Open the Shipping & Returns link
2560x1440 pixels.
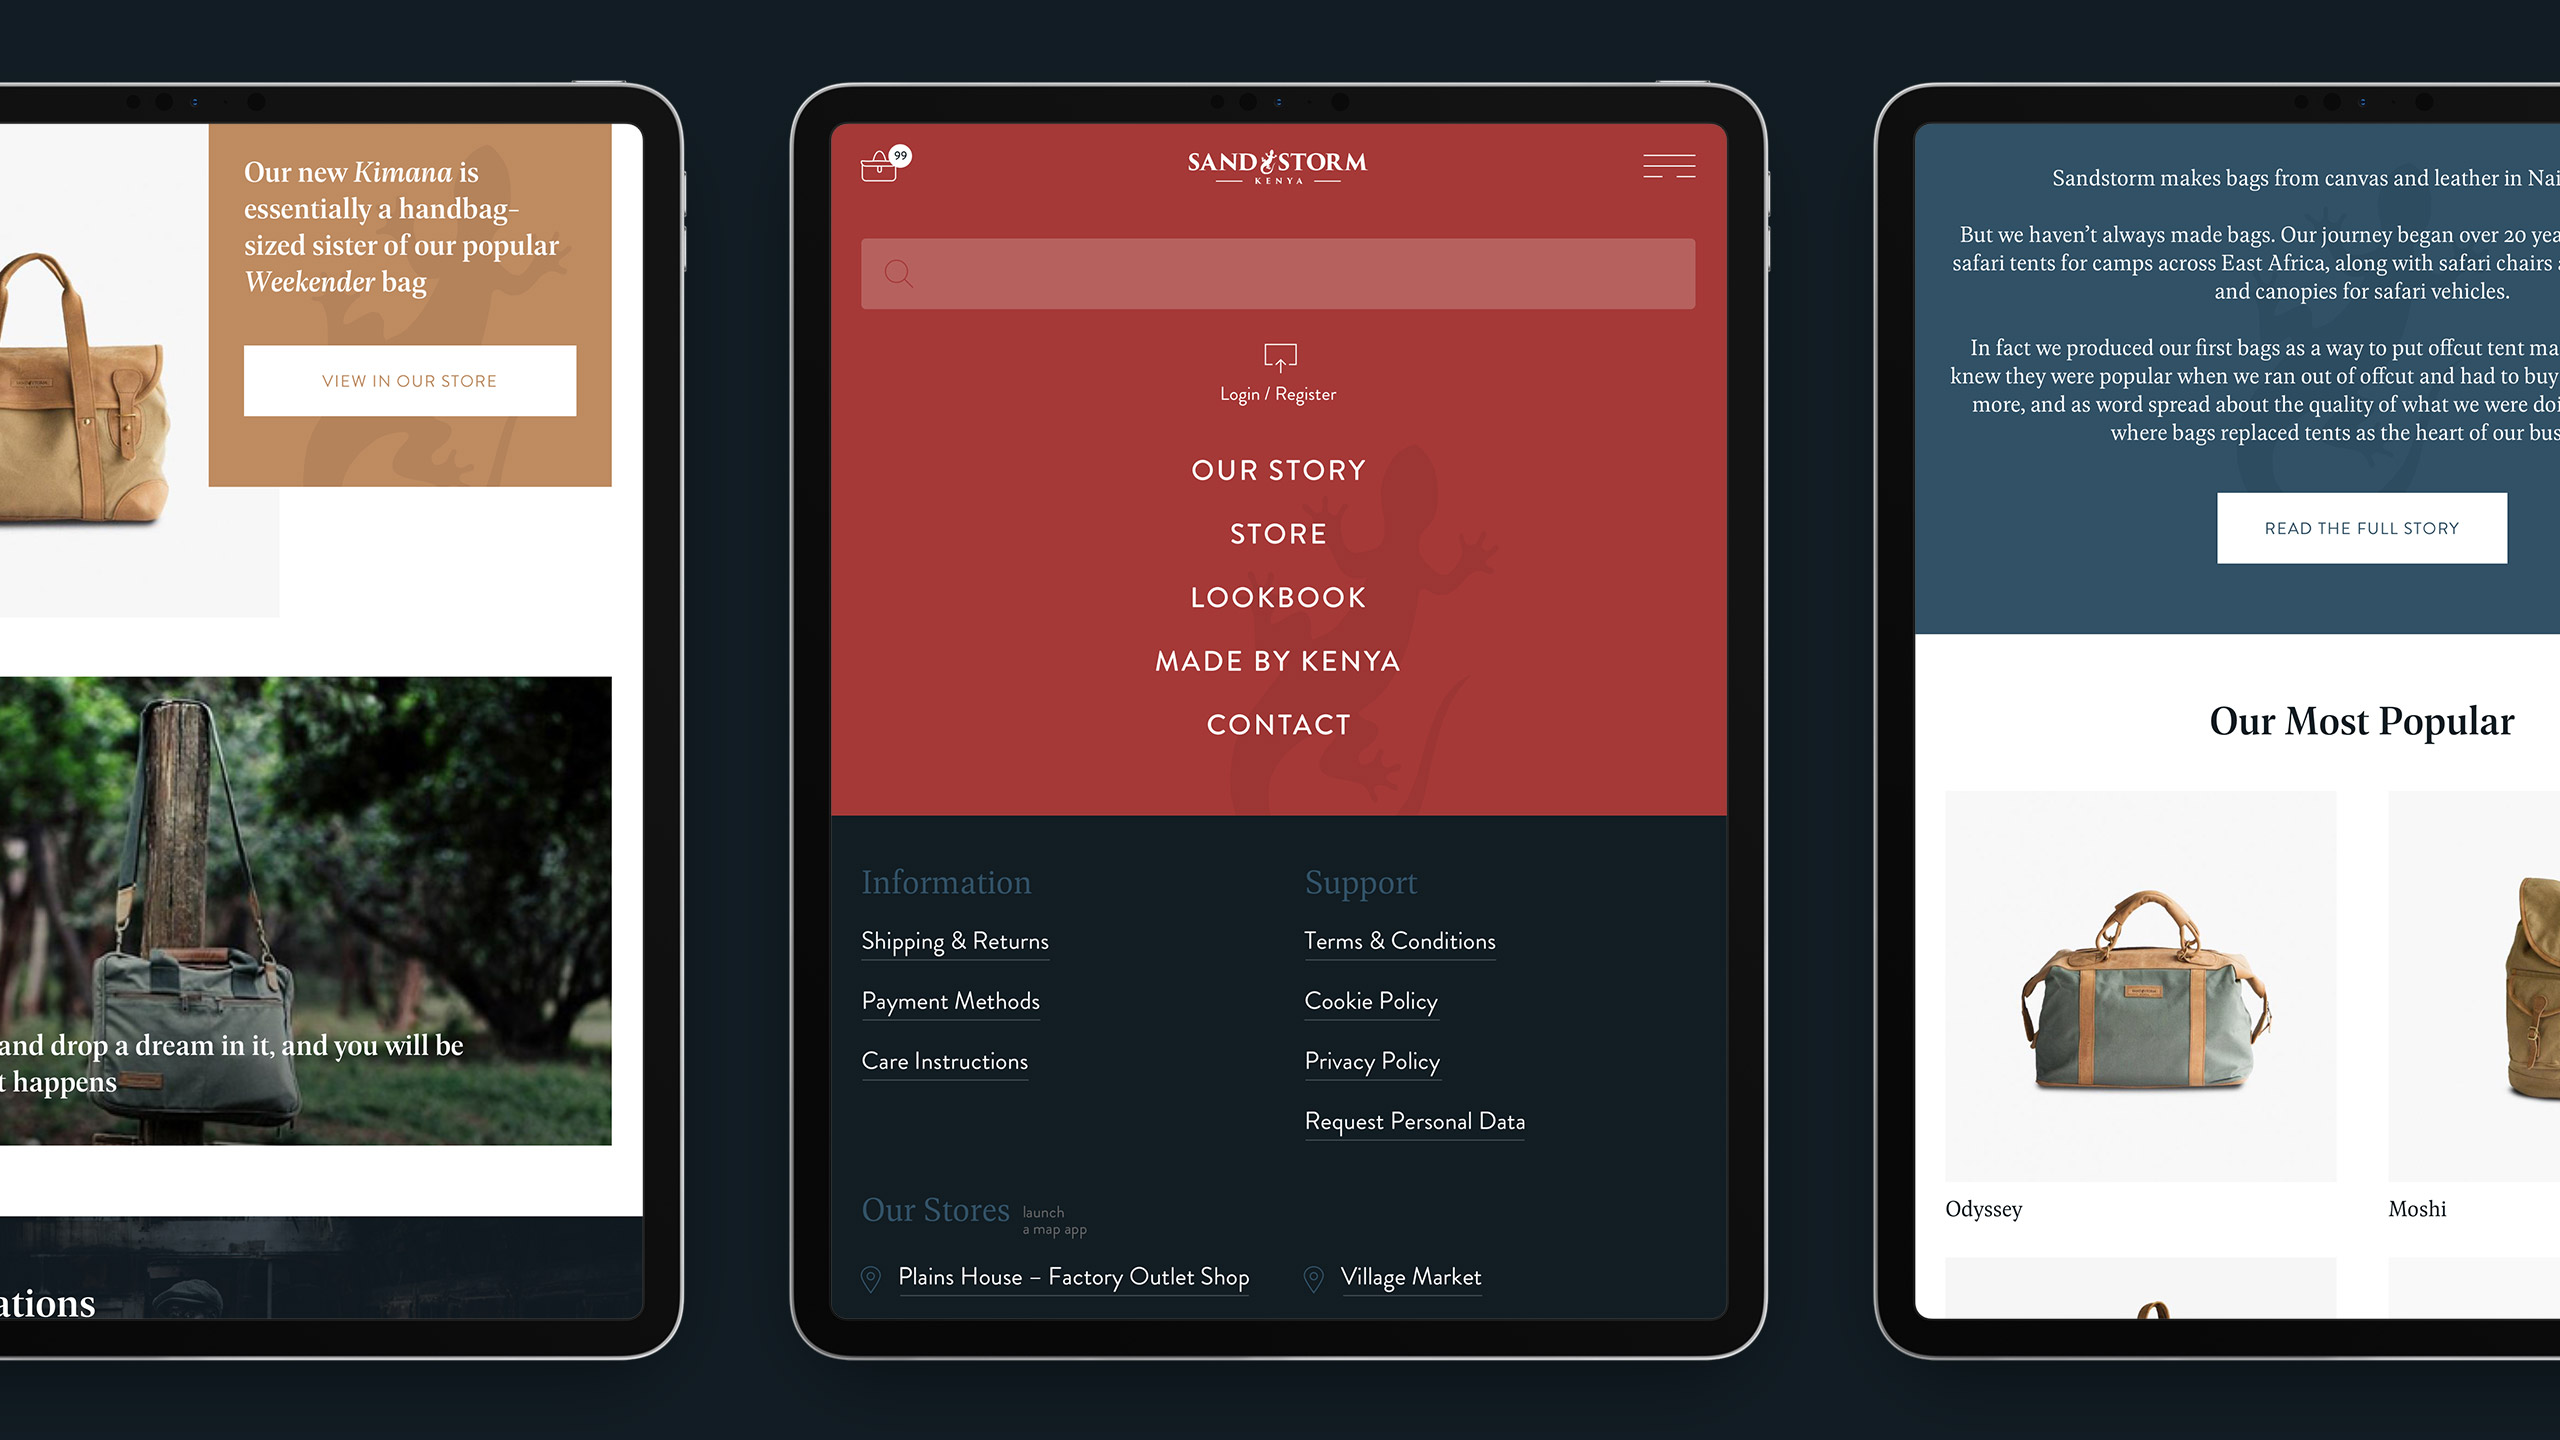tap(955, 941)
